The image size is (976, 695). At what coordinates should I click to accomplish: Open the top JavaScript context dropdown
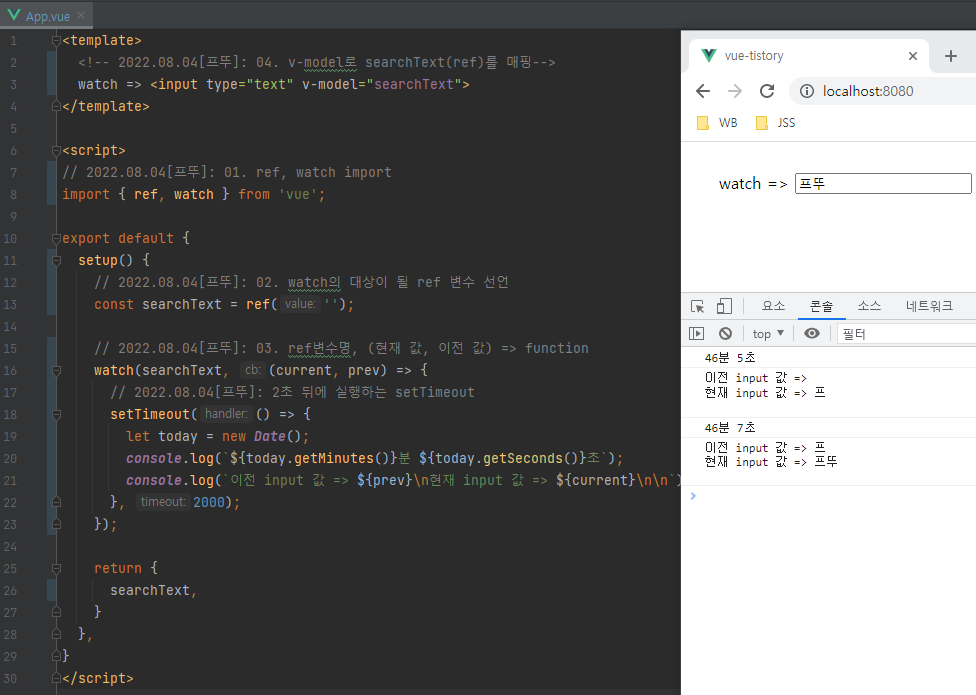pos(767,334)
